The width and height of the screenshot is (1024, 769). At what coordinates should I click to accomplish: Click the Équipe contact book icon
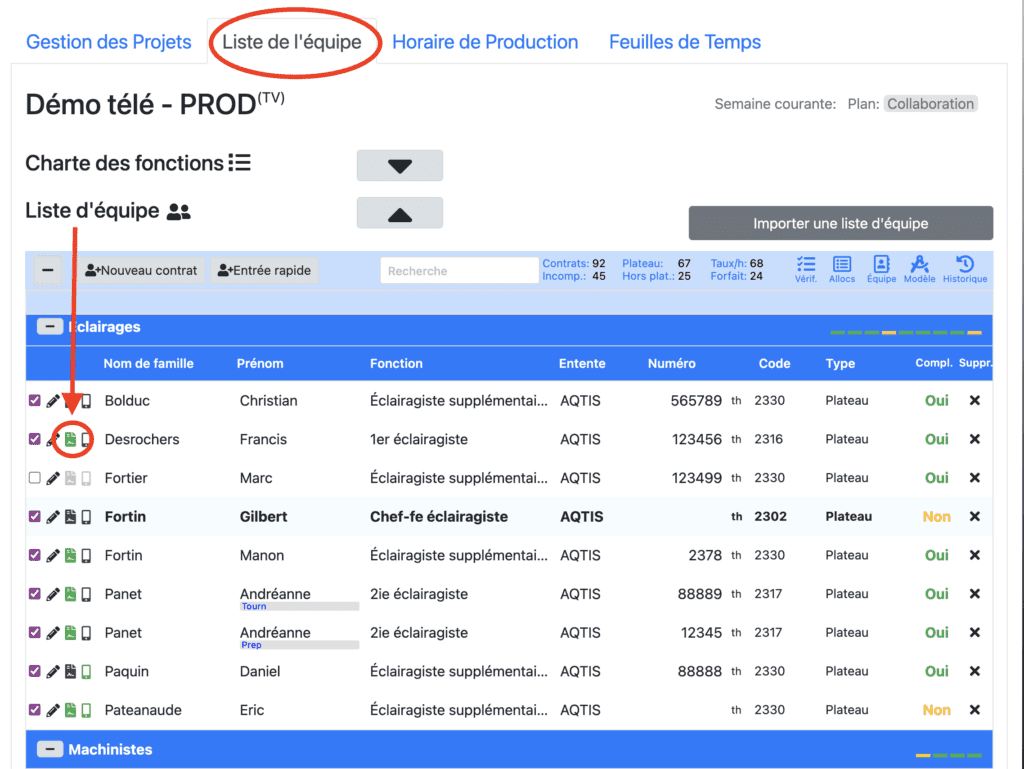coord(881,268)
